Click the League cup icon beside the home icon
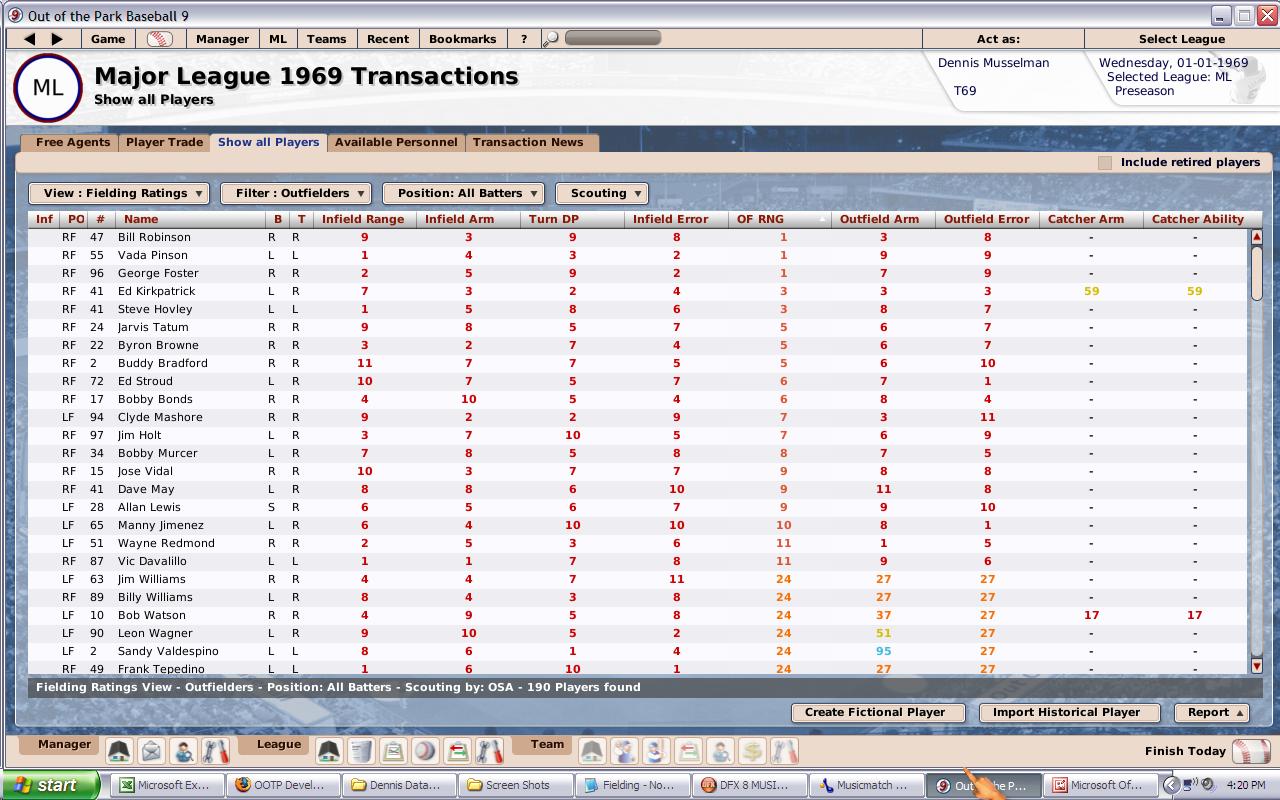Viewport: 1280px width, 800px height. pyautogui.click(x=361, y=751)
